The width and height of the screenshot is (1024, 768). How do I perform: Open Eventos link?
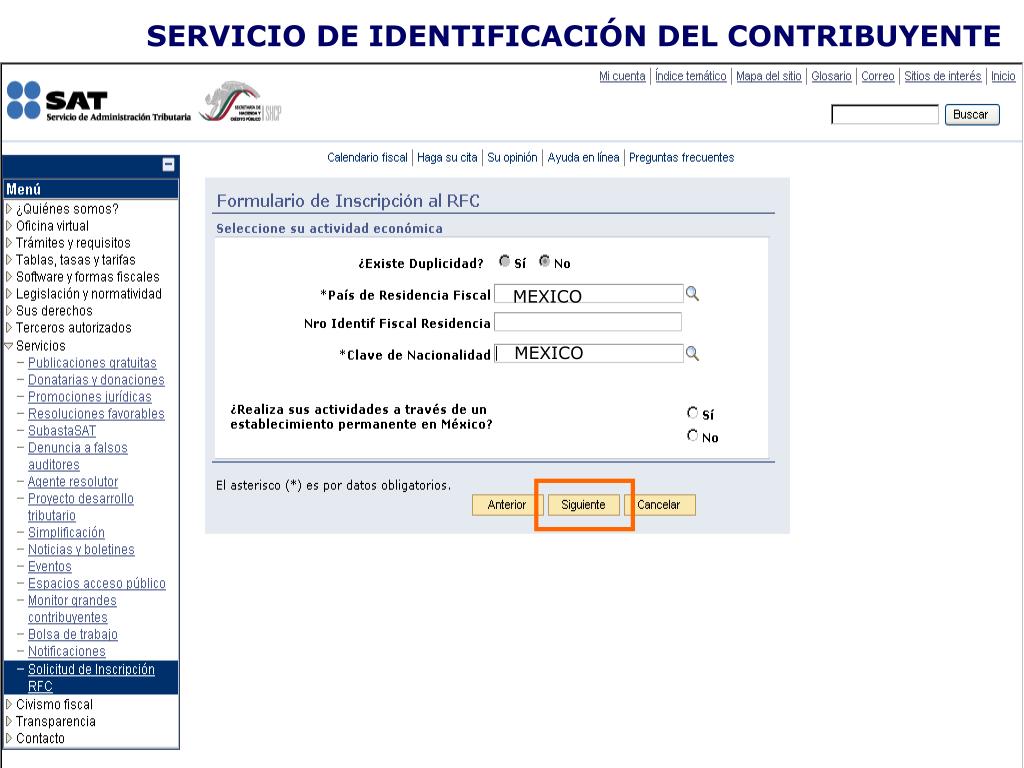pyautogui.click(x=50, y=567)
